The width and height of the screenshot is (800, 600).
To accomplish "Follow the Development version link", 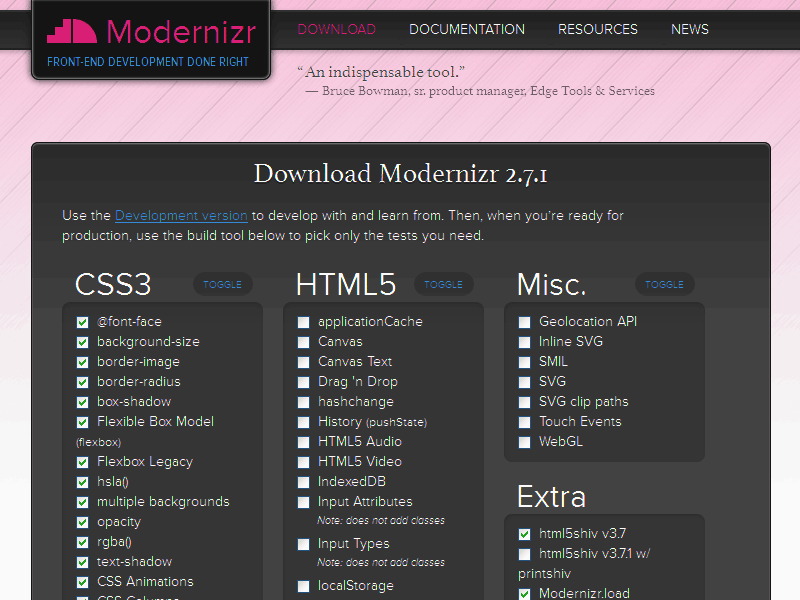I will 181,215.
